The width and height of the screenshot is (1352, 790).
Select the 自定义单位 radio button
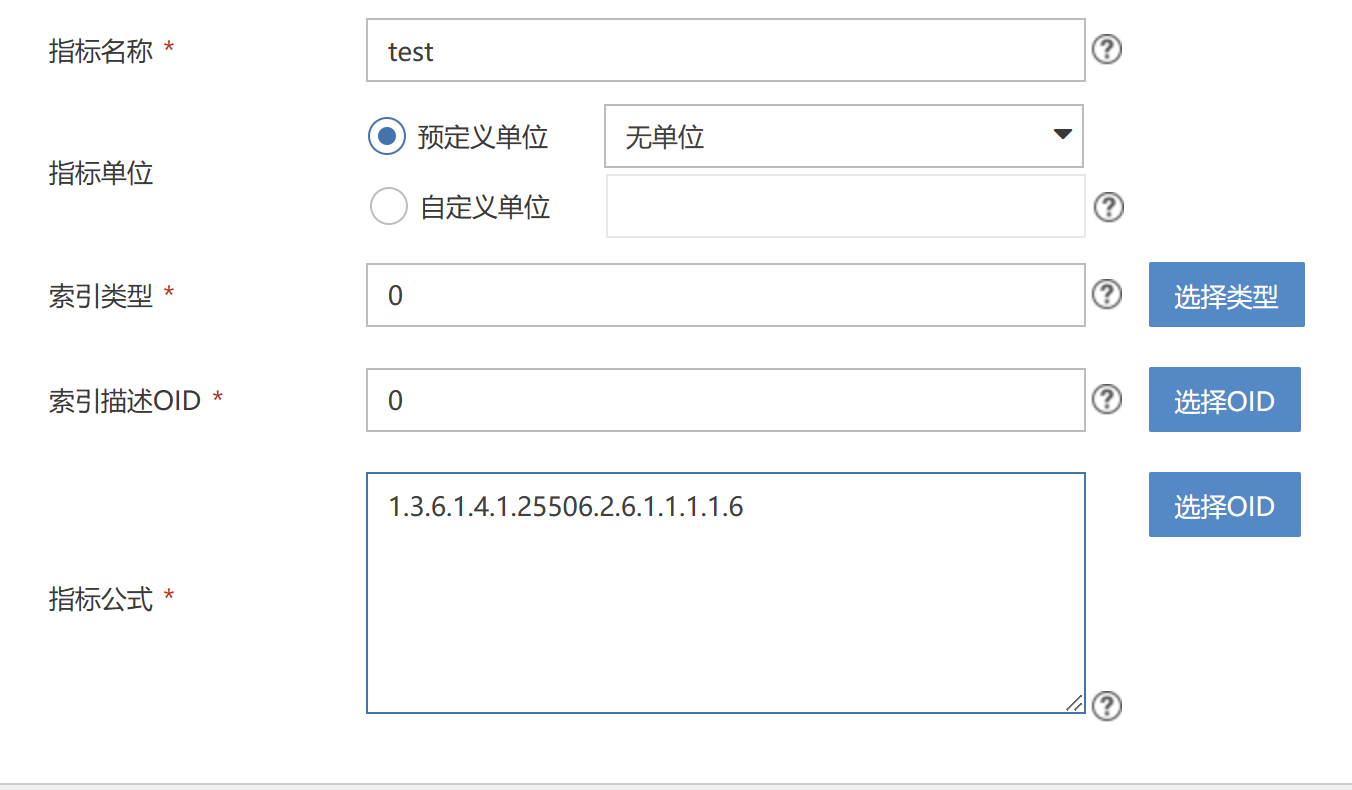[x=388, y=207]
